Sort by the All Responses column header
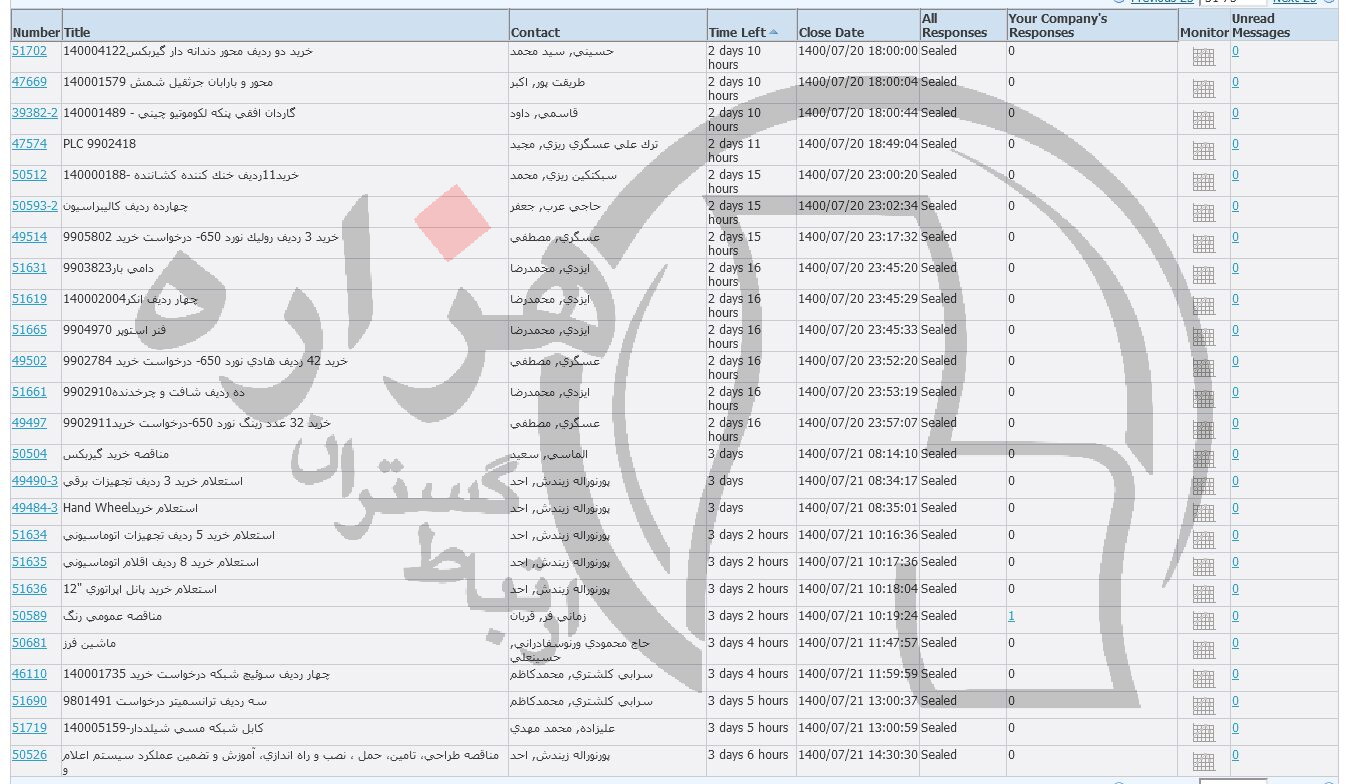 (954, 25)
